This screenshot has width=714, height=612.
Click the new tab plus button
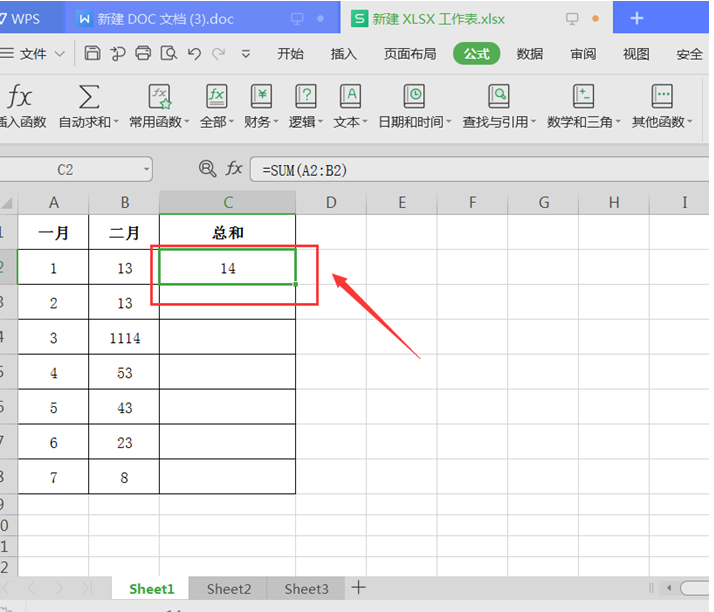(637, 18)
